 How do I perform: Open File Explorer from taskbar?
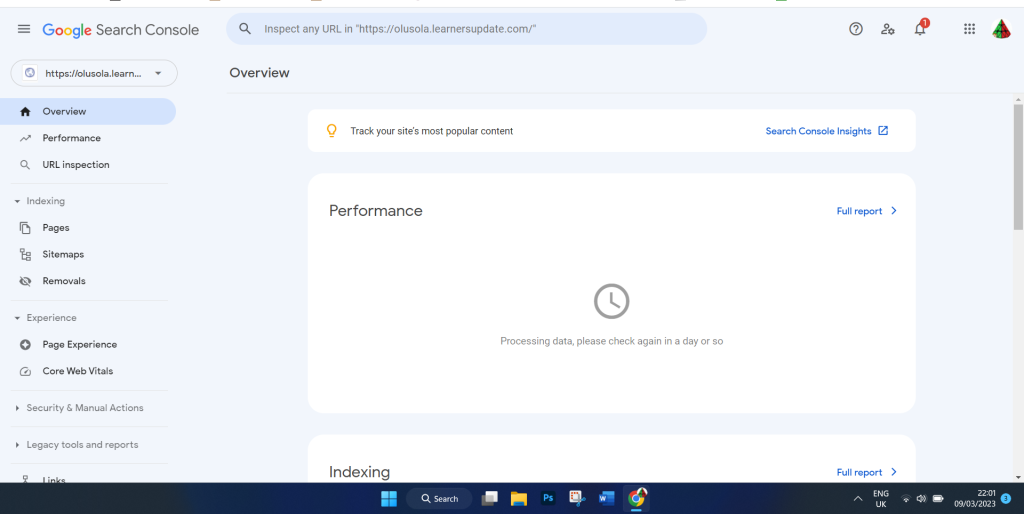(519, 499)
